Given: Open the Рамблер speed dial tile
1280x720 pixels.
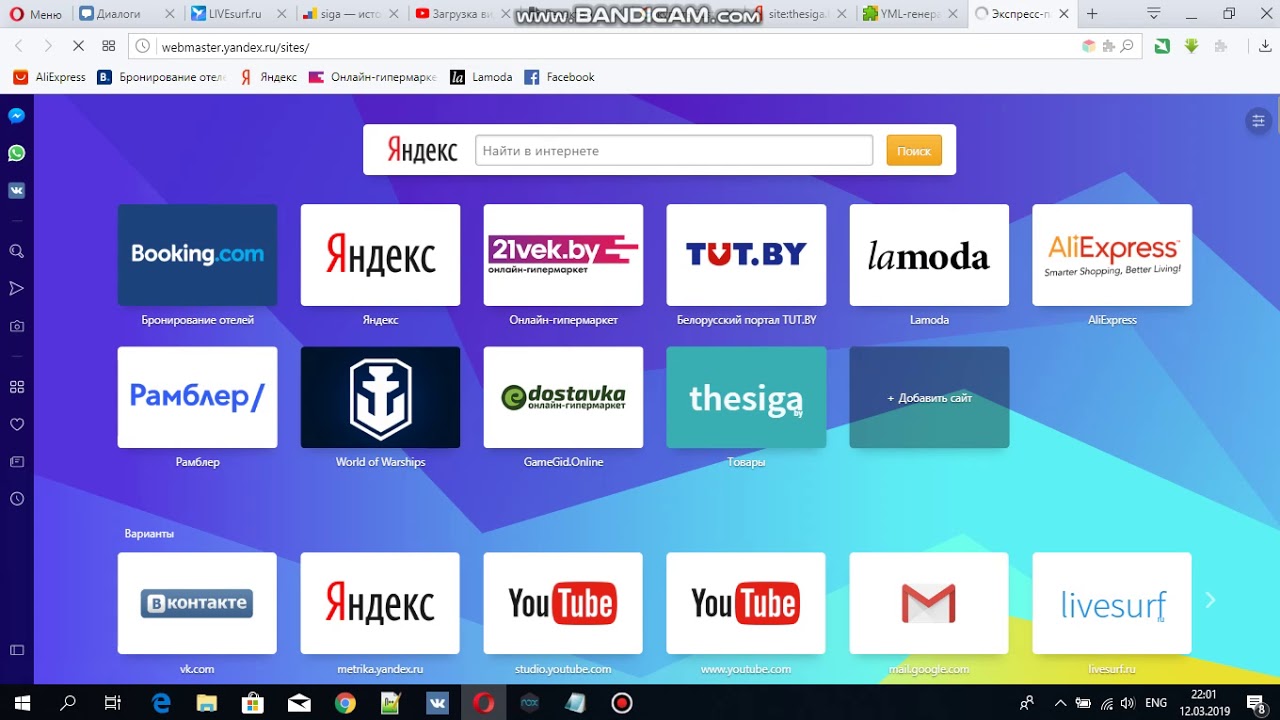Looking at the screenshot, I should (197, 397).
